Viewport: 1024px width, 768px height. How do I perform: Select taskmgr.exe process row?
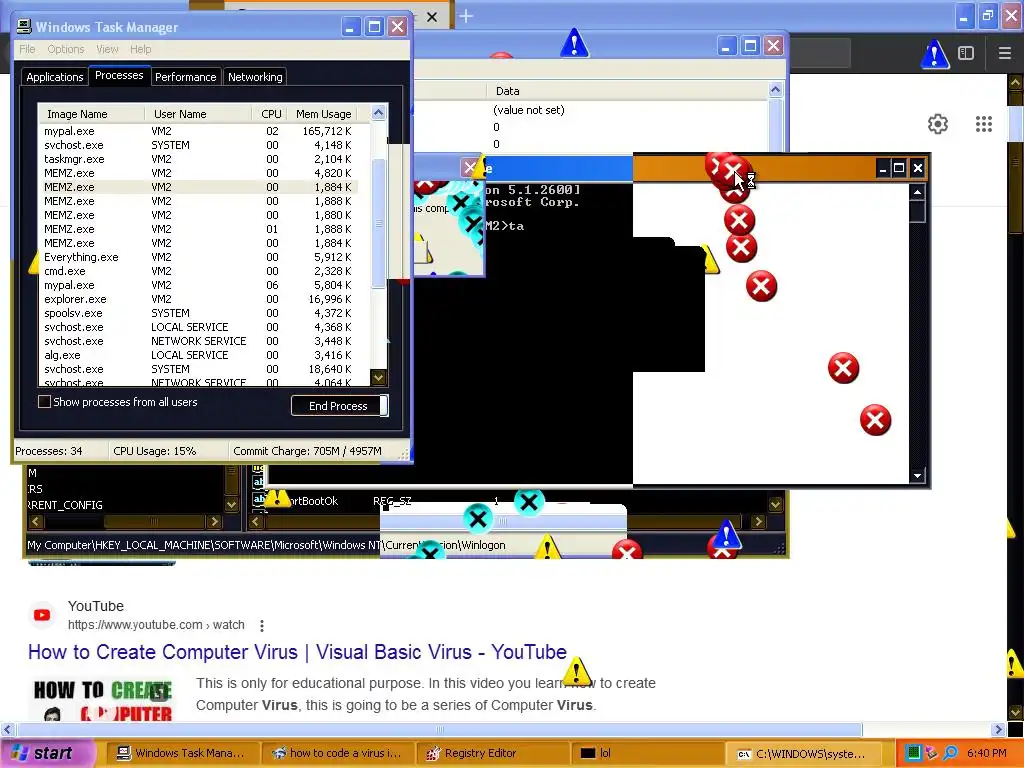[198, 159]
